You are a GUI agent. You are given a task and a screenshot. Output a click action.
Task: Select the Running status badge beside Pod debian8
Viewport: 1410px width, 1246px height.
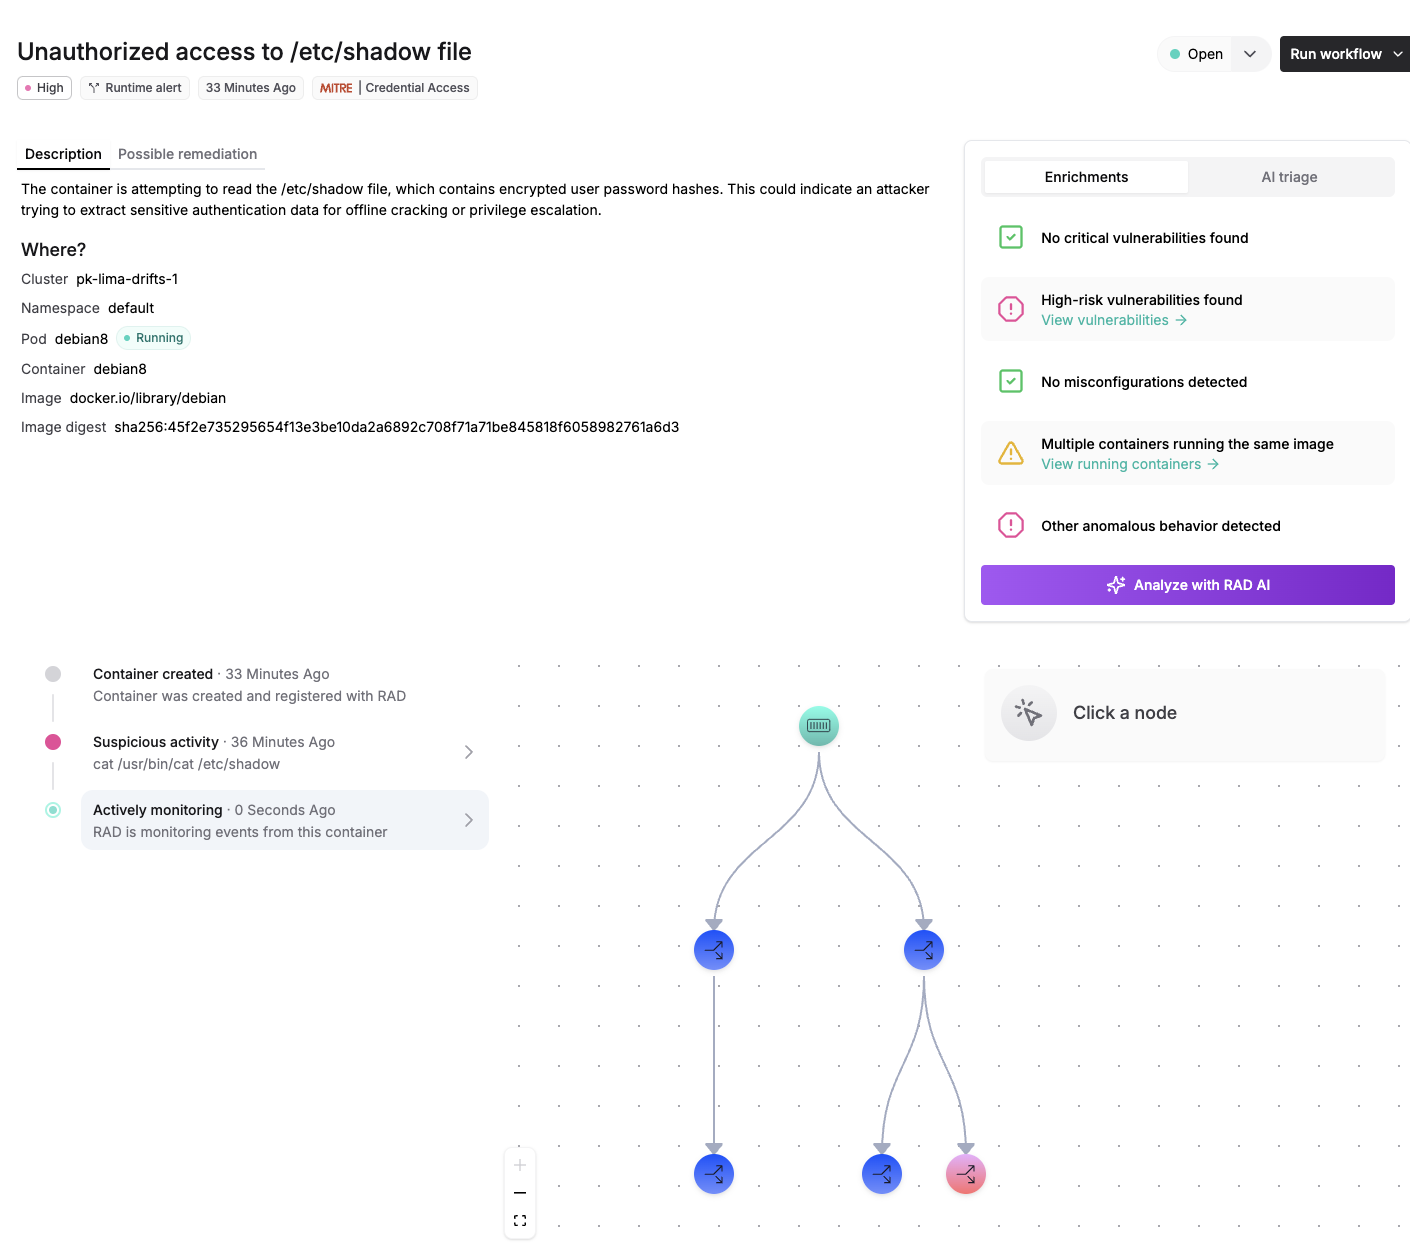pyautogui.click(x=153, y=338)
